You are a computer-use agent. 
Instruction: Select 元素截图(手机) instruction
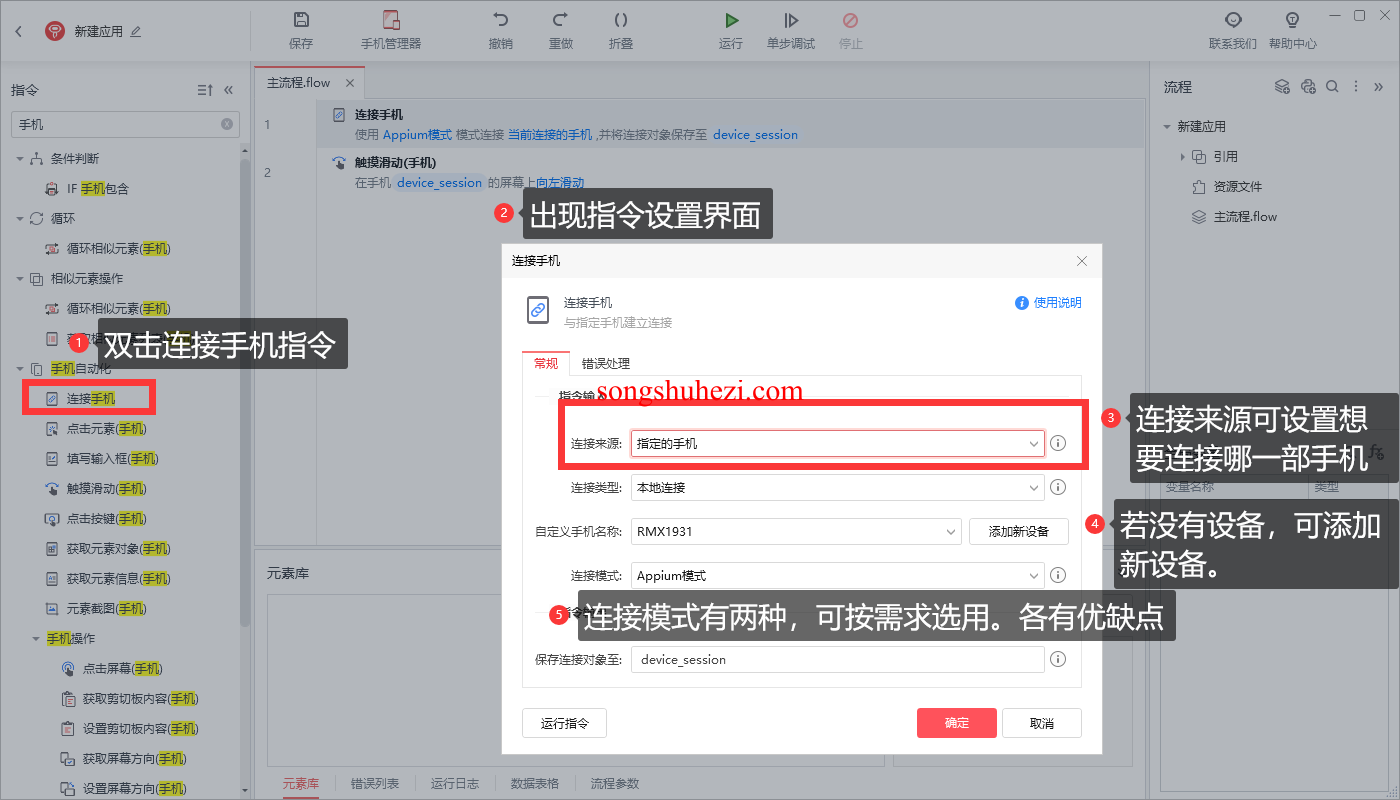click(x=107, y=608)
